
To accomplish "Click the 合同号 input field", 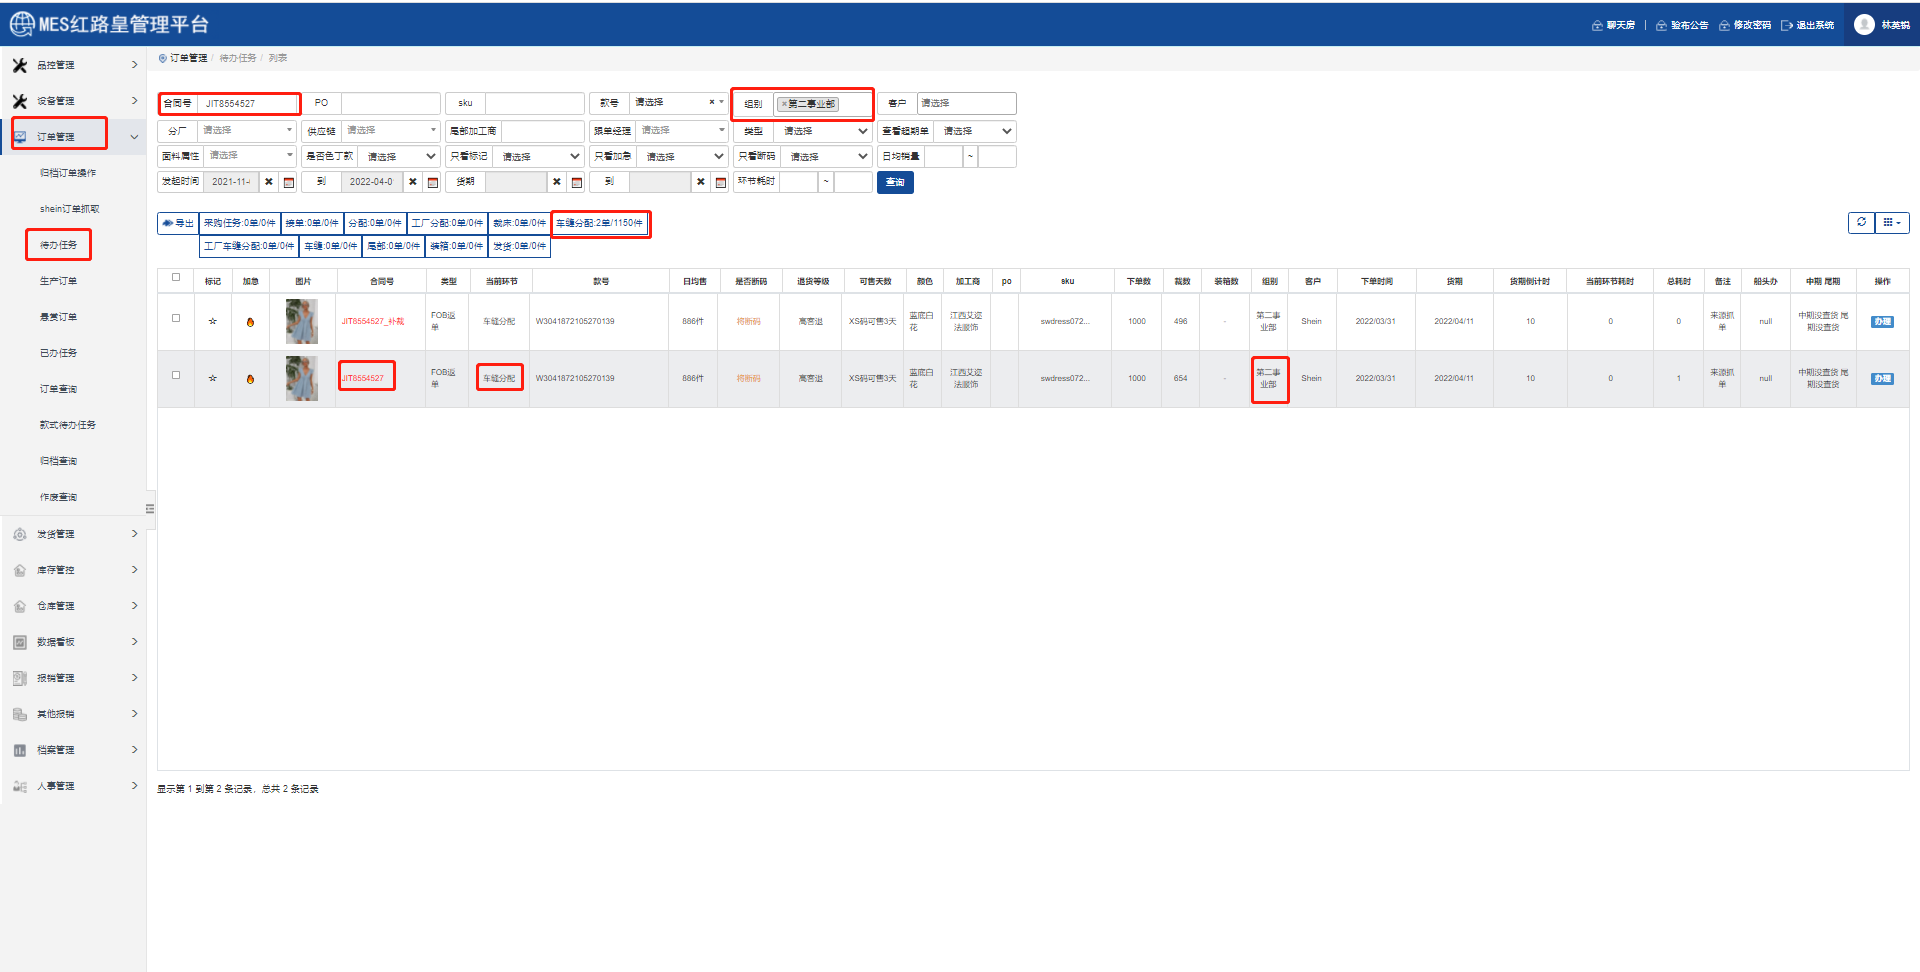I will (248, 103).
